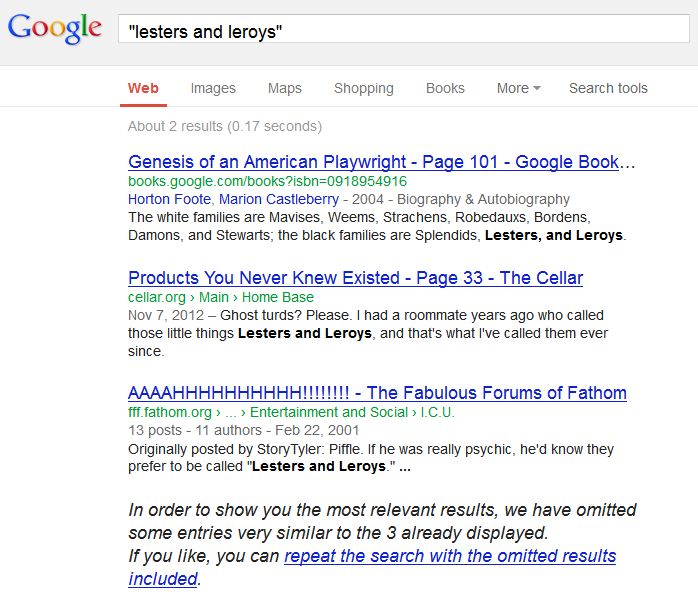
Task: Select the Web tab
Action: [143, 88]
